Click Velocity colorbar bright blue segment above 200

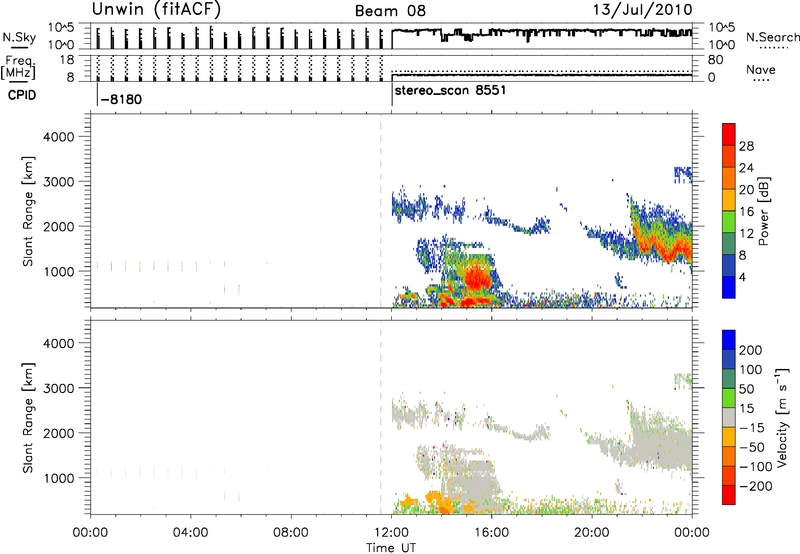[729, 340]
